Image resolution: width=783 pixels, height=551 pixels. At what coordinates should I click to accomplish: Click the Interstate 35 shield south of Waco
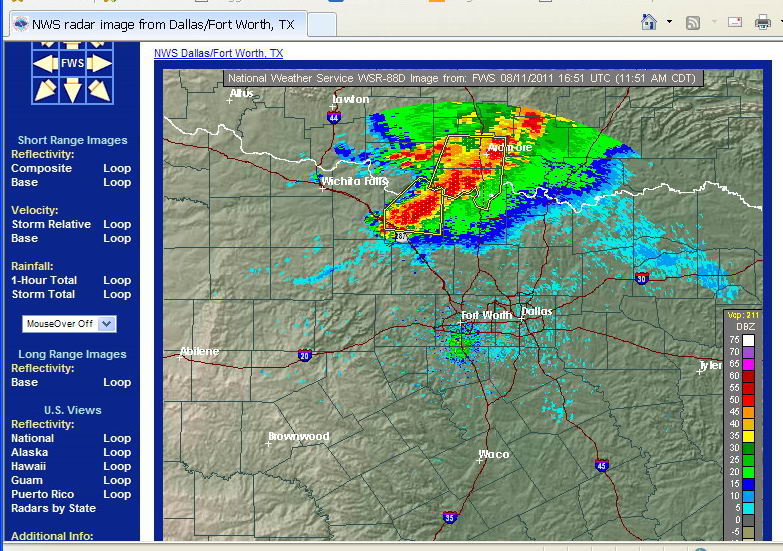[449, 517]
